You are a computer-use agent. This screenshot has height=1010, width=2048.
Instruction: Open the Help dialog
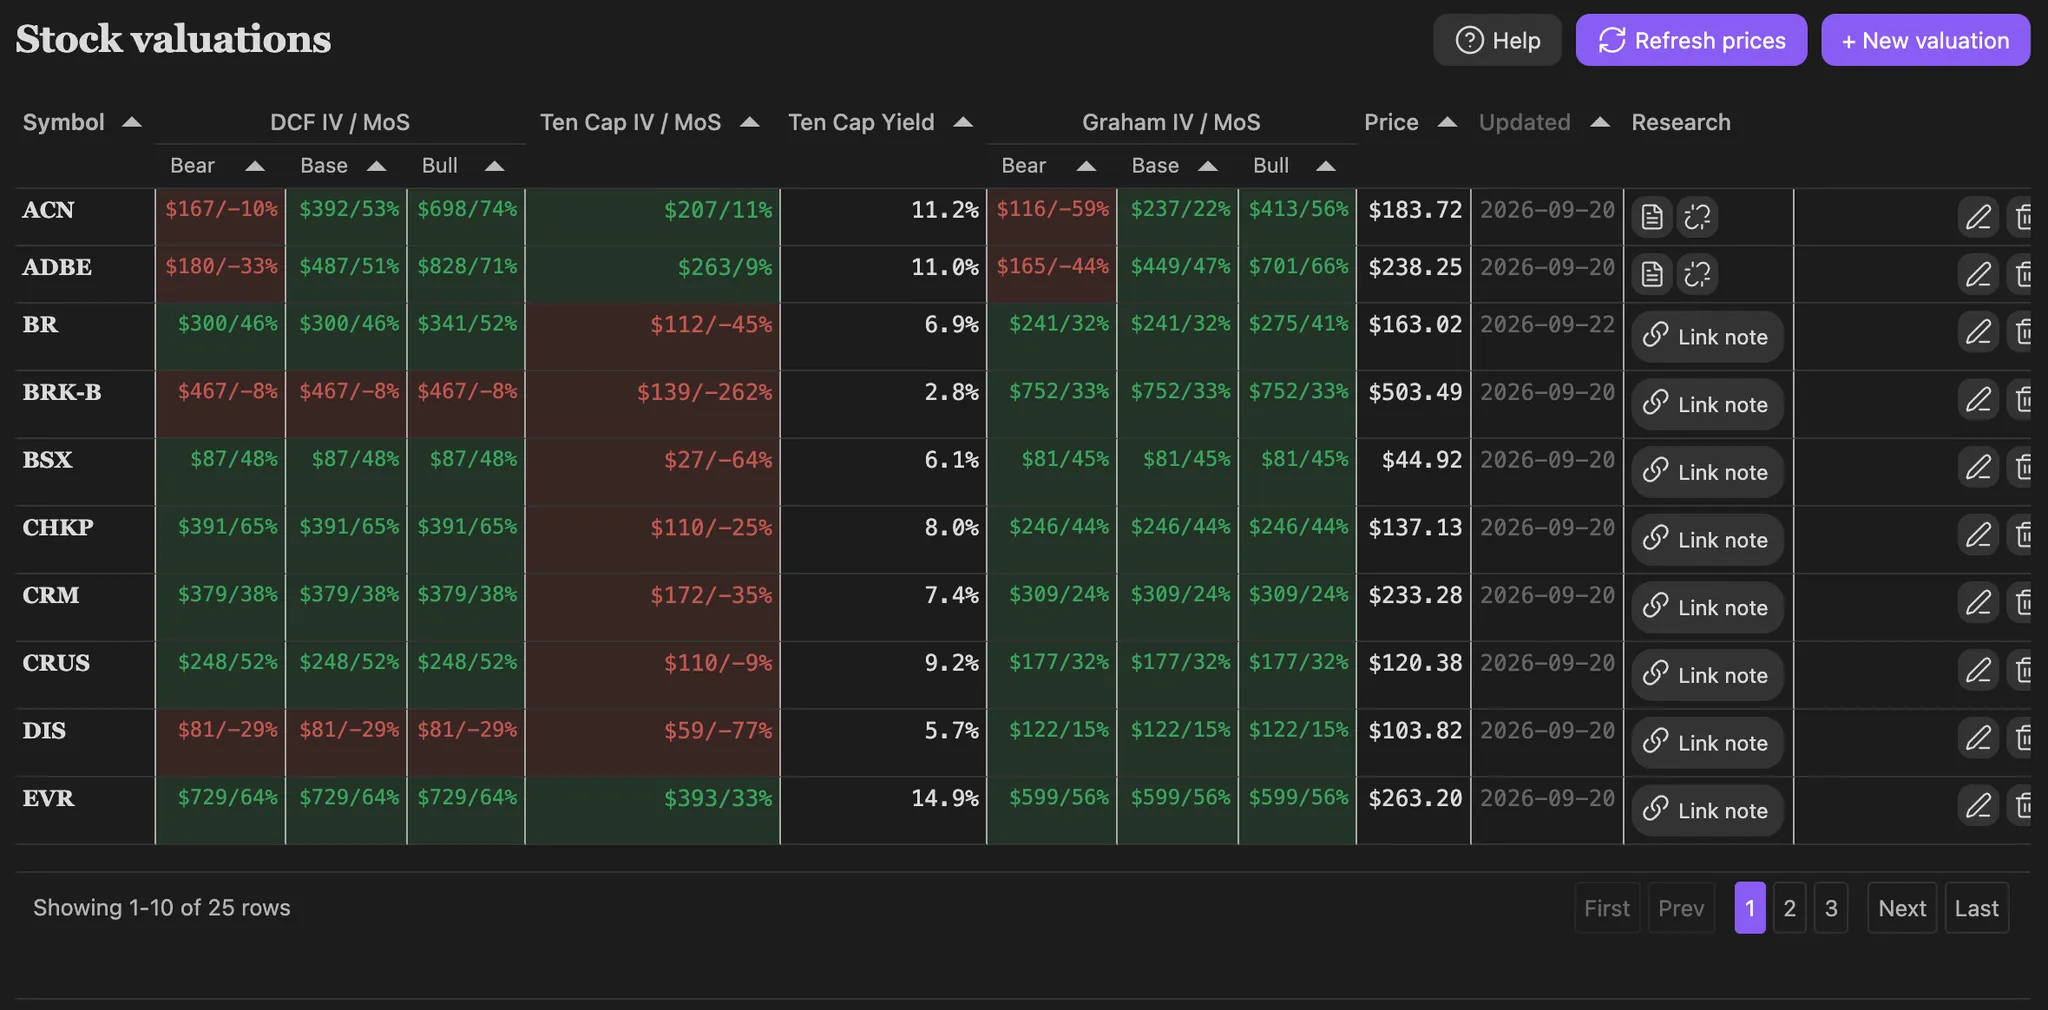[x=1497, y=40]
